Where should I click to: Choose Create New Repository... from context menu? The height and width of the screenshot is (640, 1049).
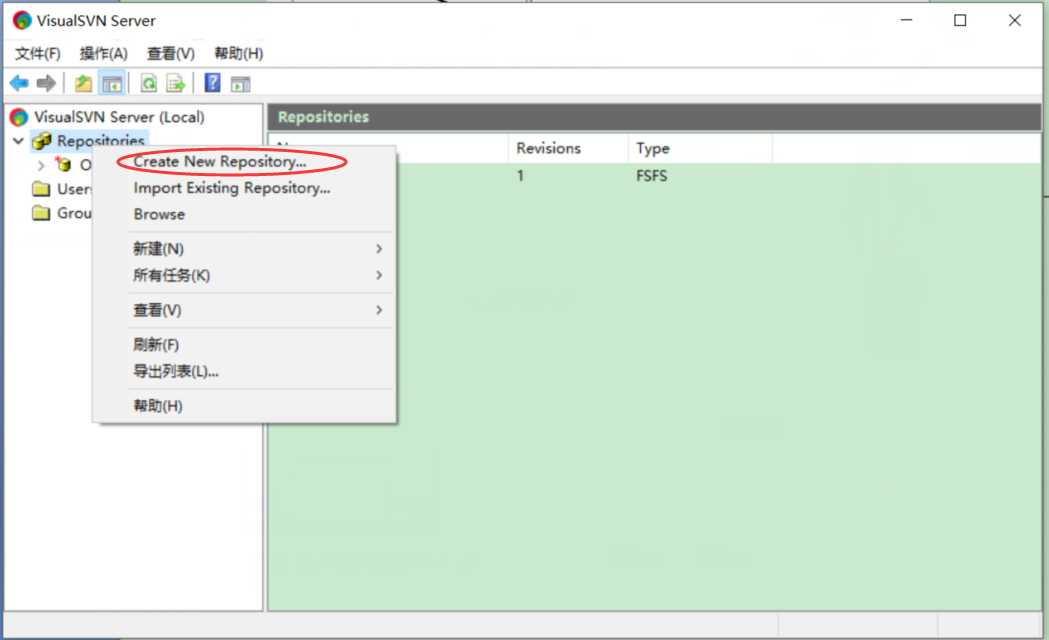(244, 161)
